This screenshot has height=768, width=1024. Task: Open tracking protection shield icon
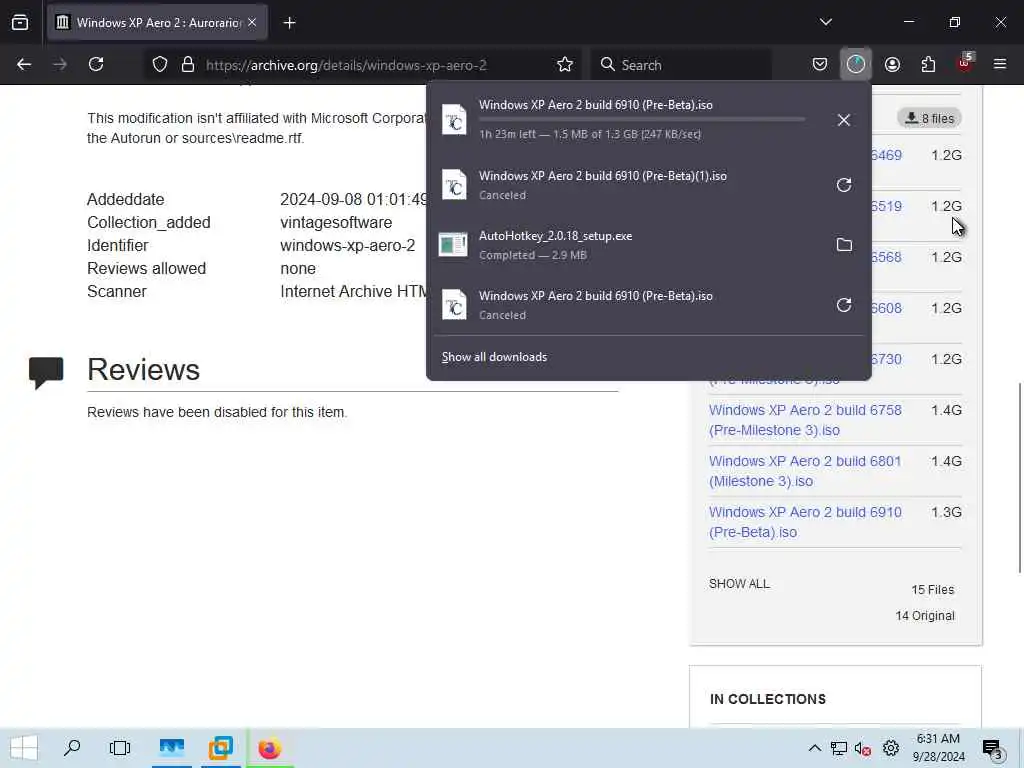[160, 64]
